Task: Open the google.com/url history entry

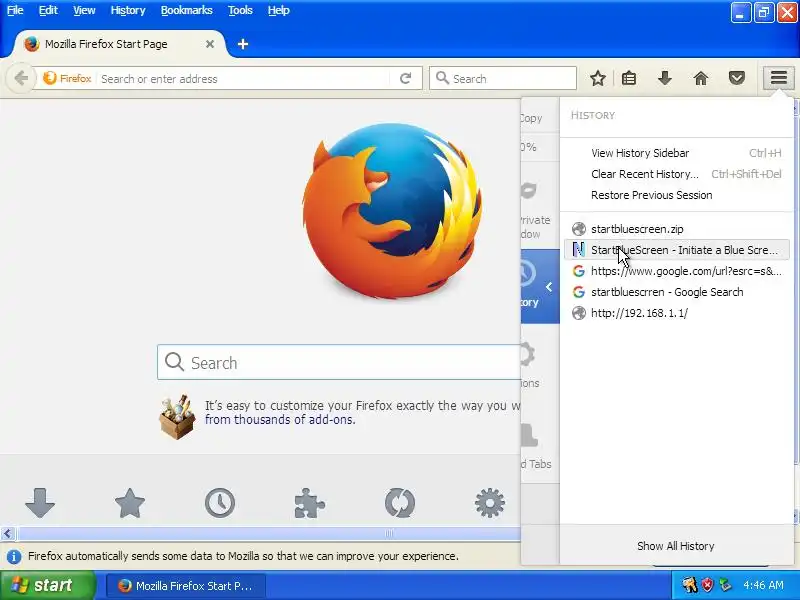Action: point(677,271)
